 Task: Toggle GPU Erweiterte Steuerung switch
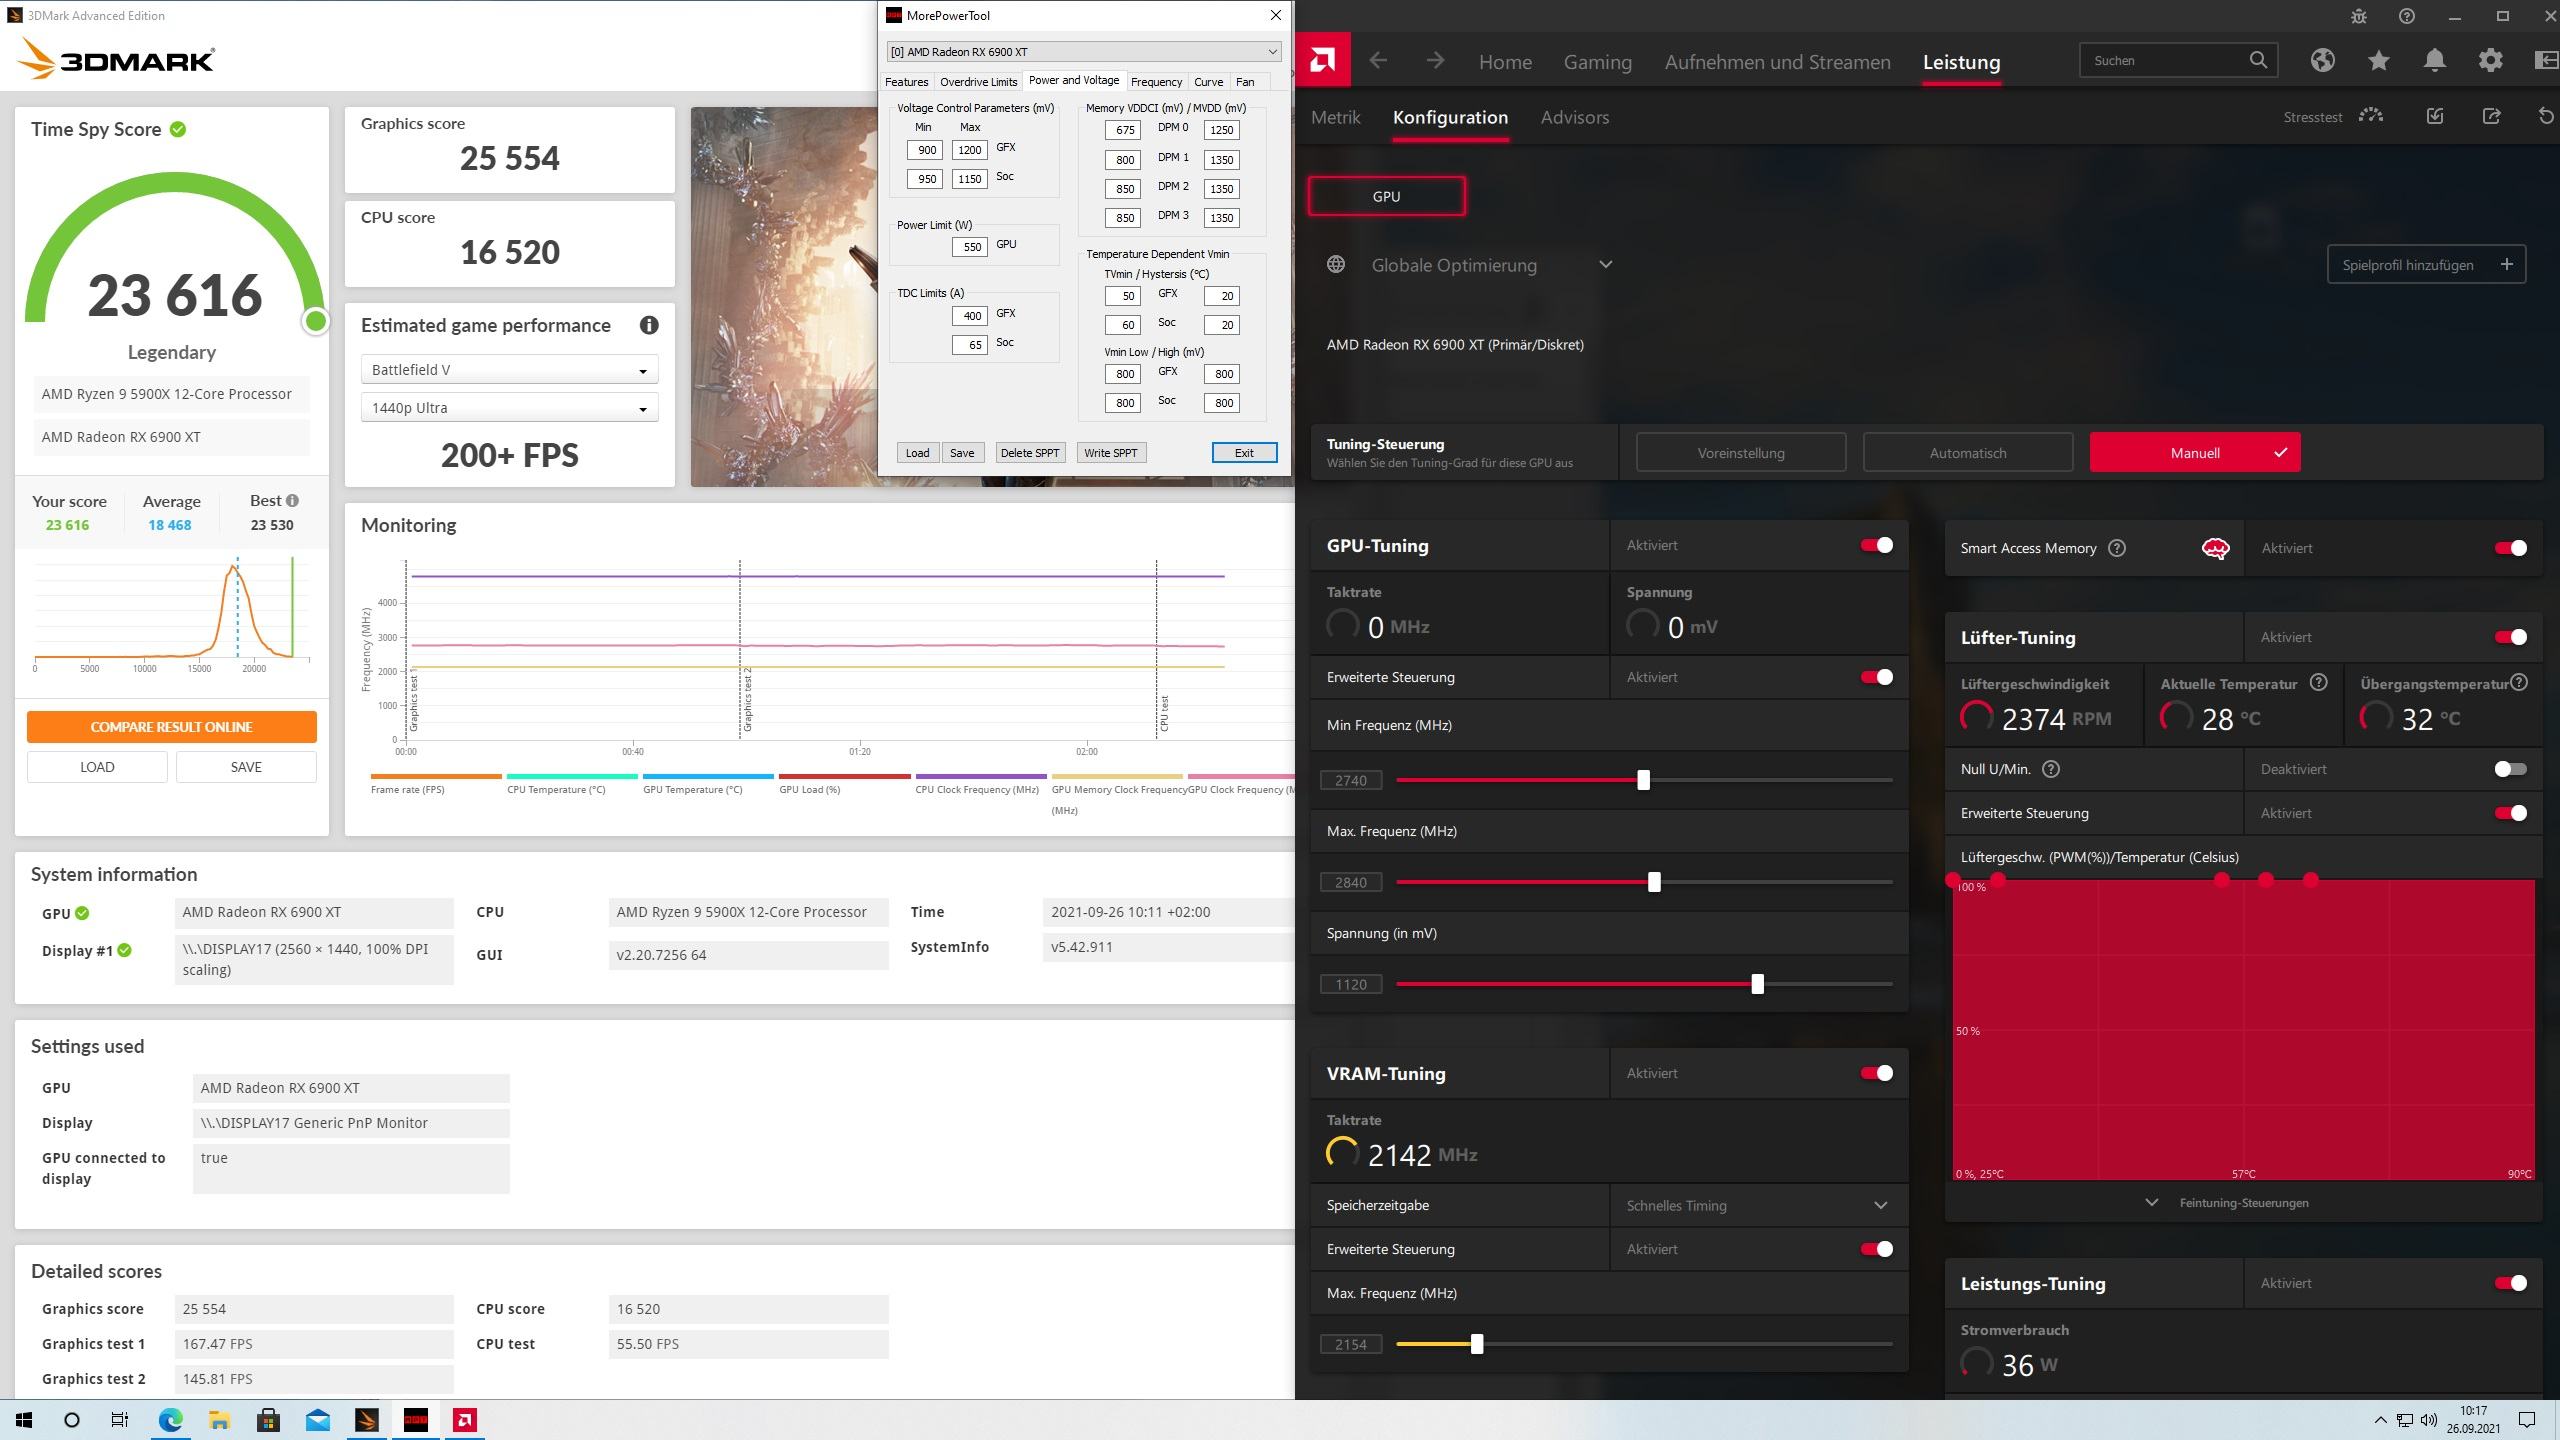point(1876,677)
